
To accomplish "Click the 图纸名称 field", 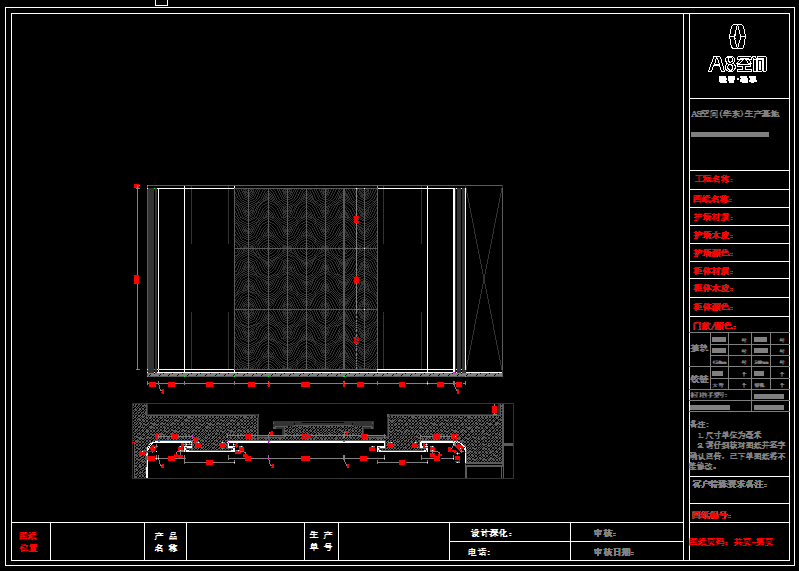I will (738, 199).
